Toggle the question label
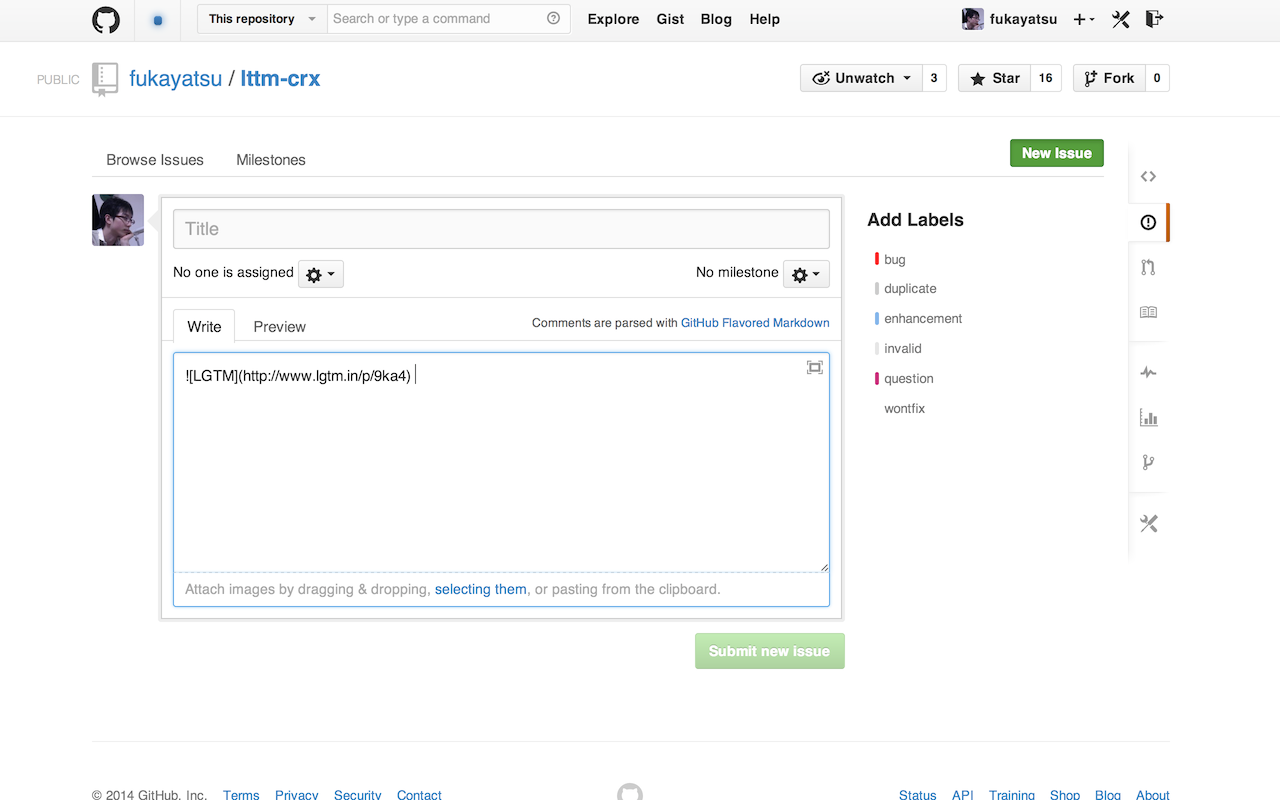Viewport: 1280px width, 800px height. (908, 378)
